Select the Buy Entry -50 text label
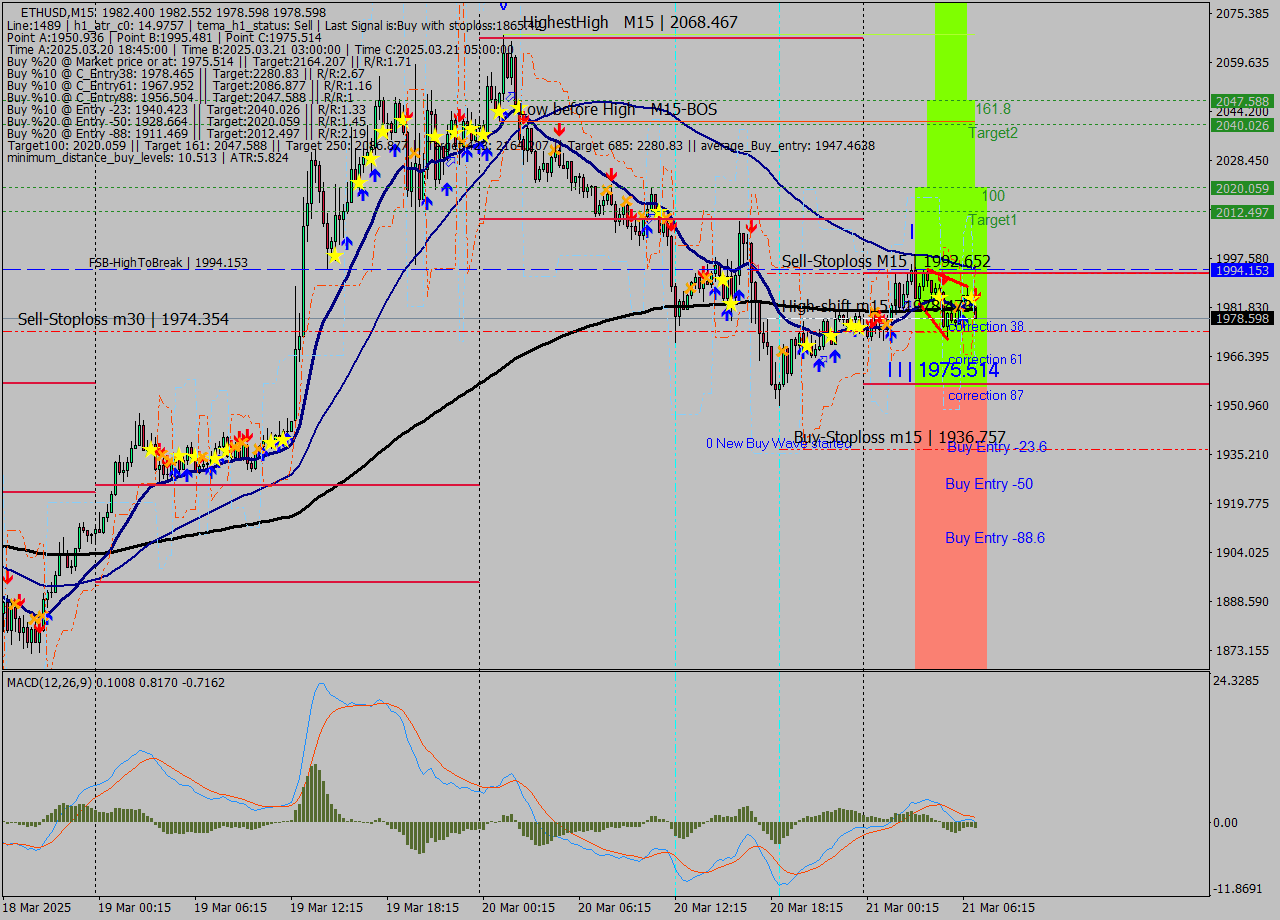Screen dimensions: 1280x920 tap(988, 484)
